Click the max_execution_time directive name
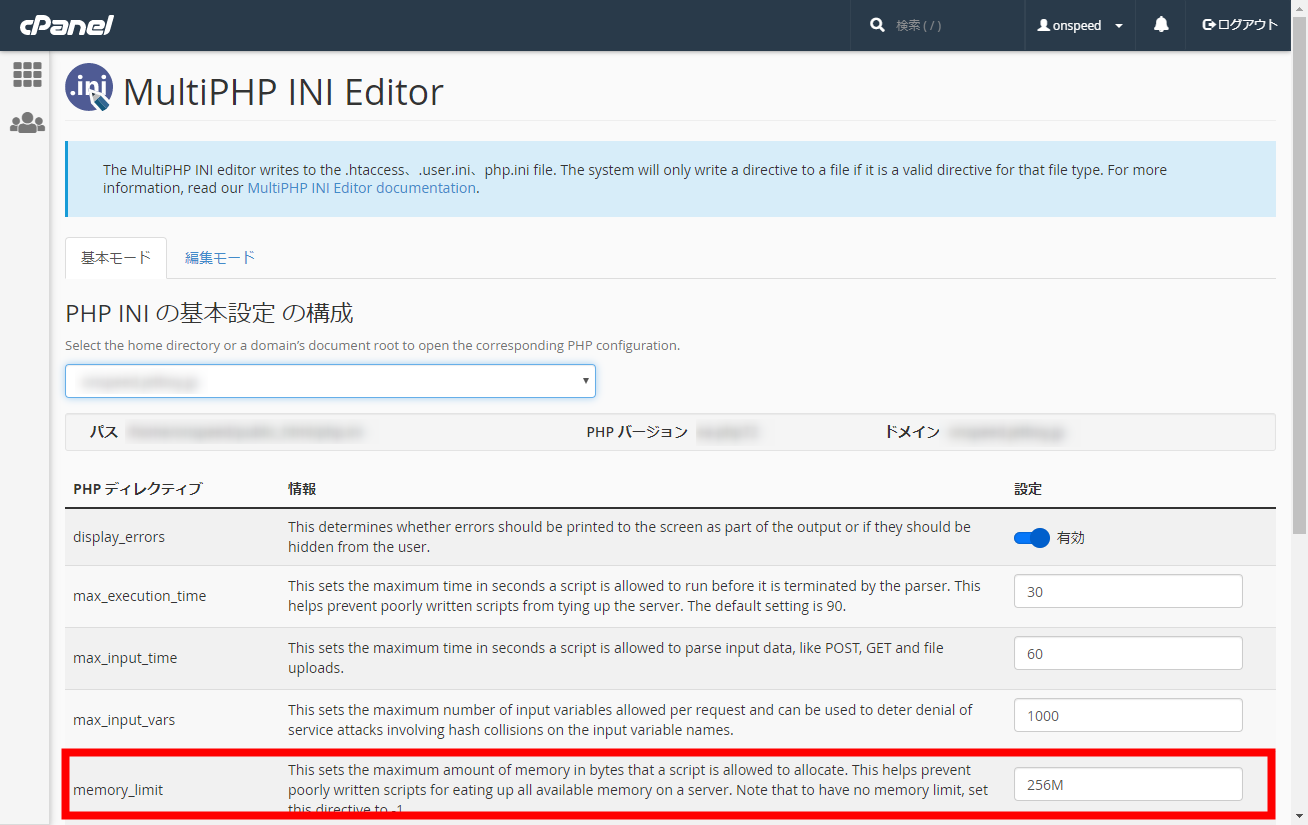1308x825 pixels. (140, 596)
